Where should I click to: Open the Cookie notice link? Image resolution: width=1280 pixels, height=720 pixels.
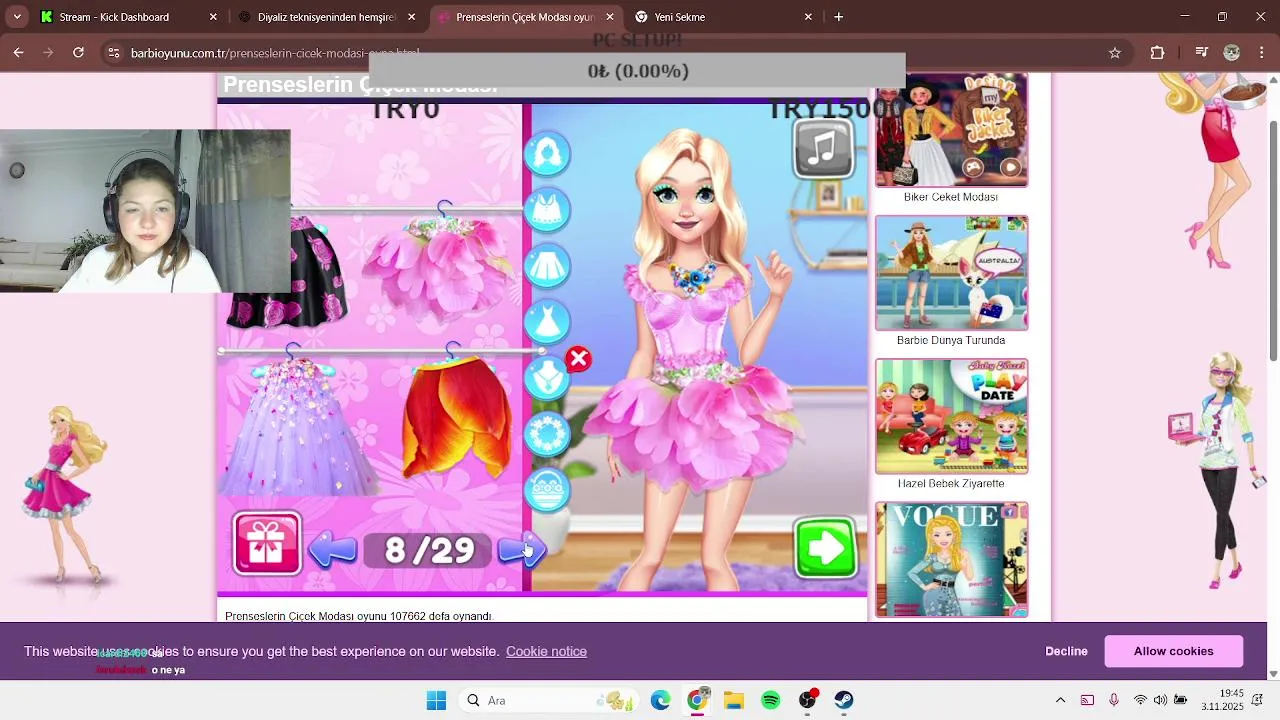tap(546, 651)
